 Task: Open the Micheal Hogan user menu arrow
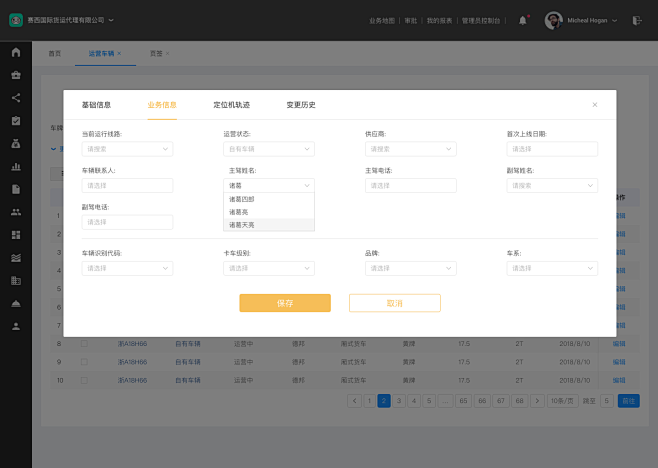coord(615,20)
